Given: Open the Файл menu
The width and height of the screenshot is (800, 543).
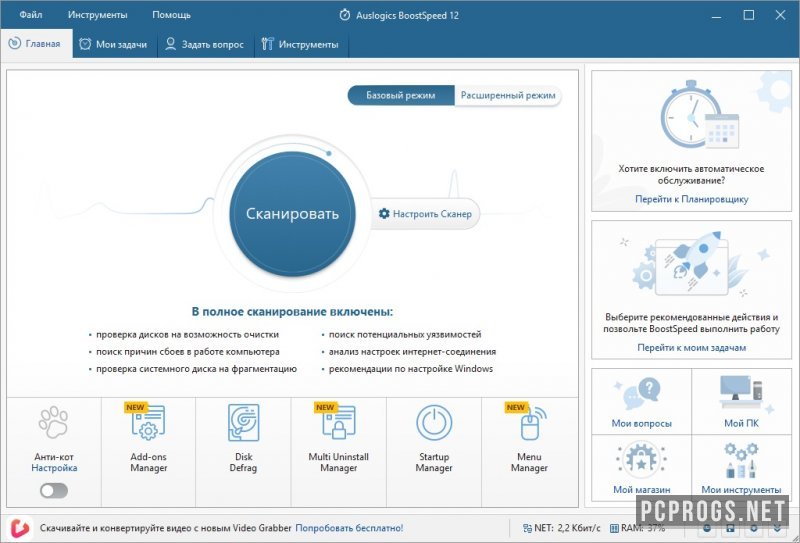Looking at the screenshot, I should pyautogui.click(x=31, y=15).
